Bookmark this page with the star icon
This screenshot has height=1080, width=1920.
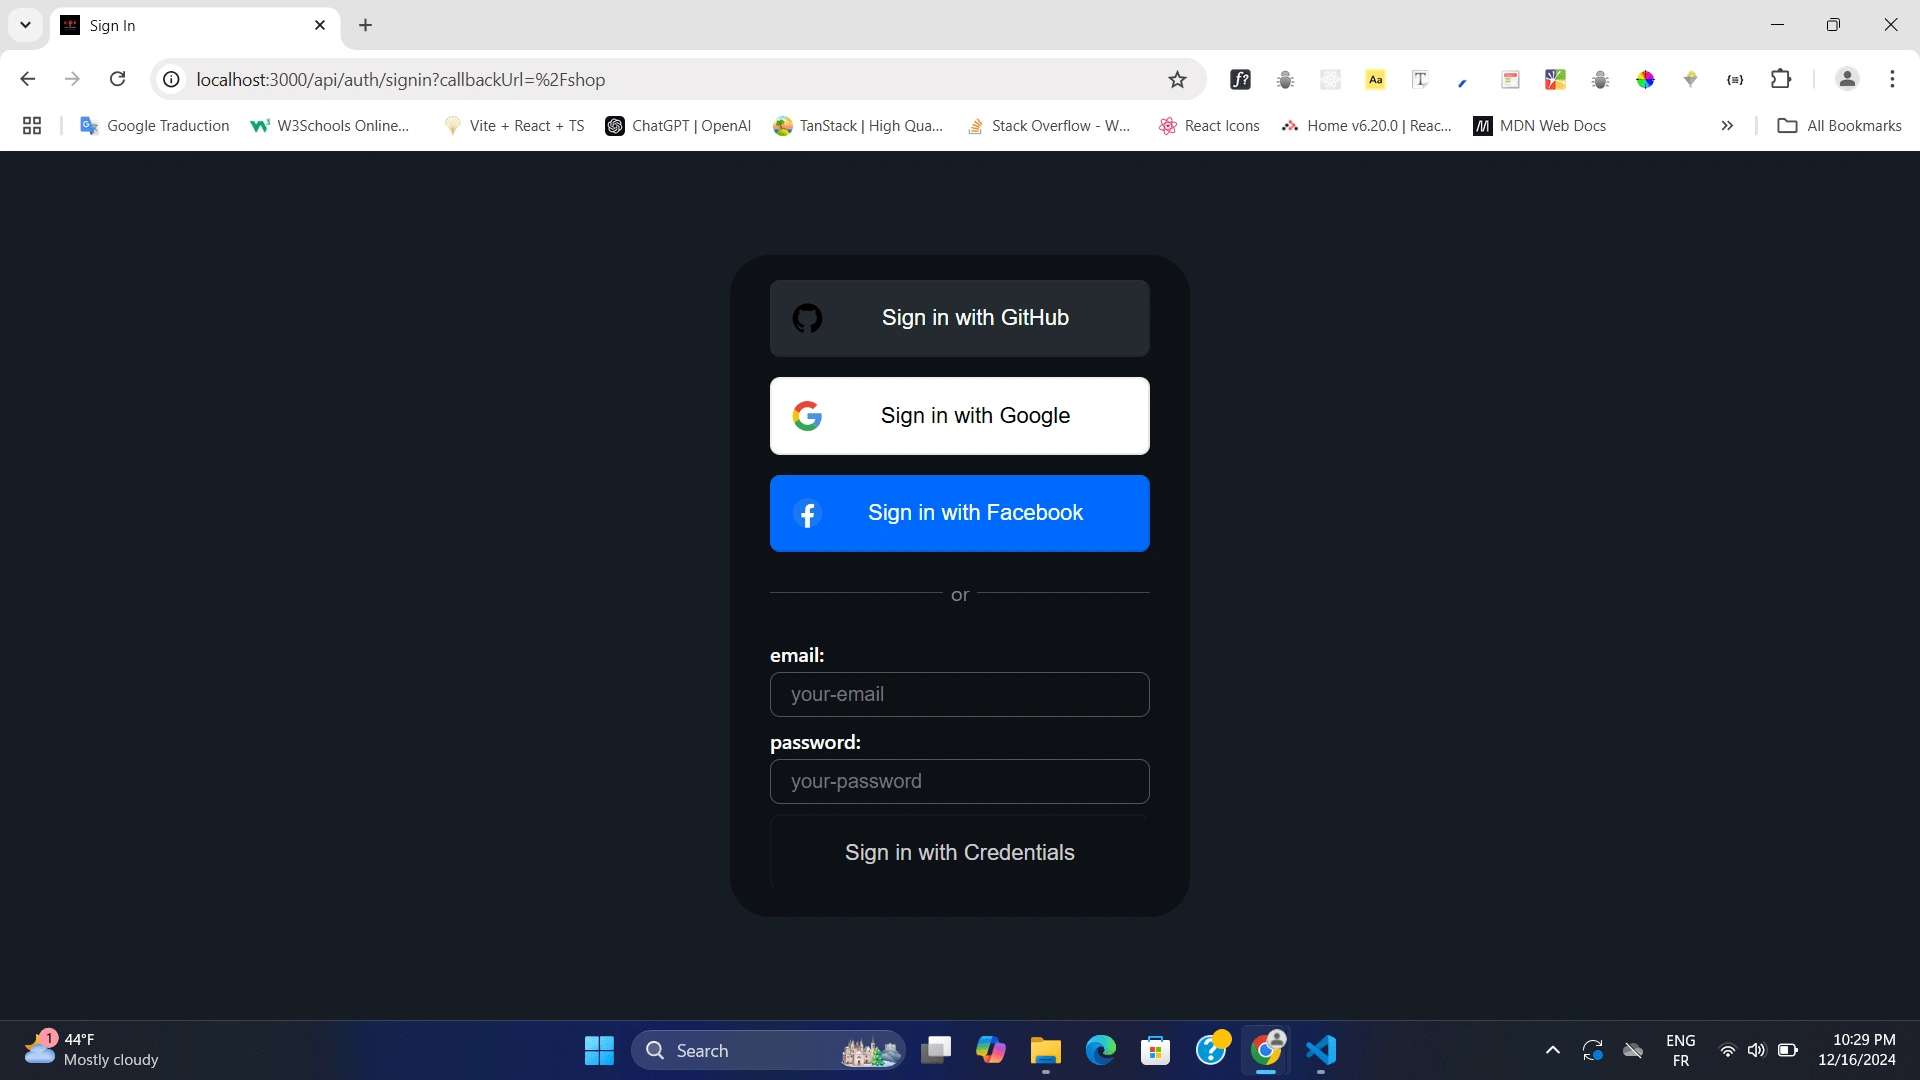point(1177,80)
